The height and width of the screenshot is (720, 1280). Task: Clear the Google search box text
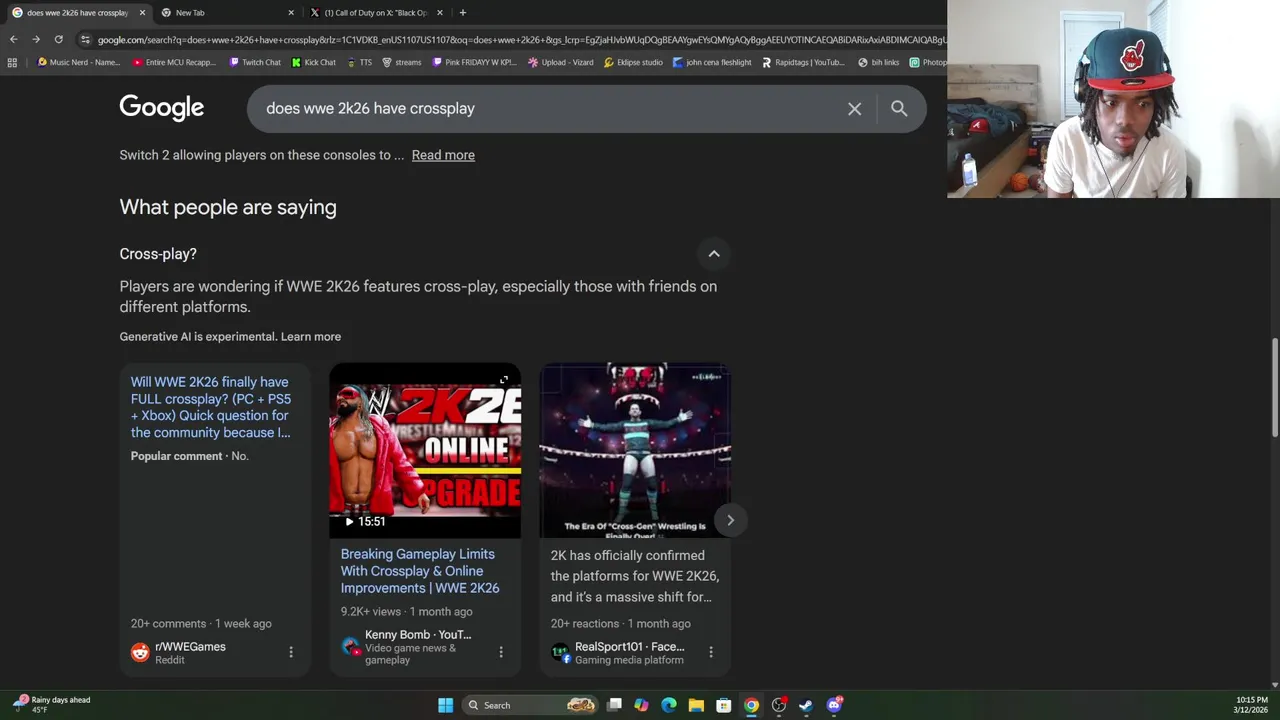(854, 109)
